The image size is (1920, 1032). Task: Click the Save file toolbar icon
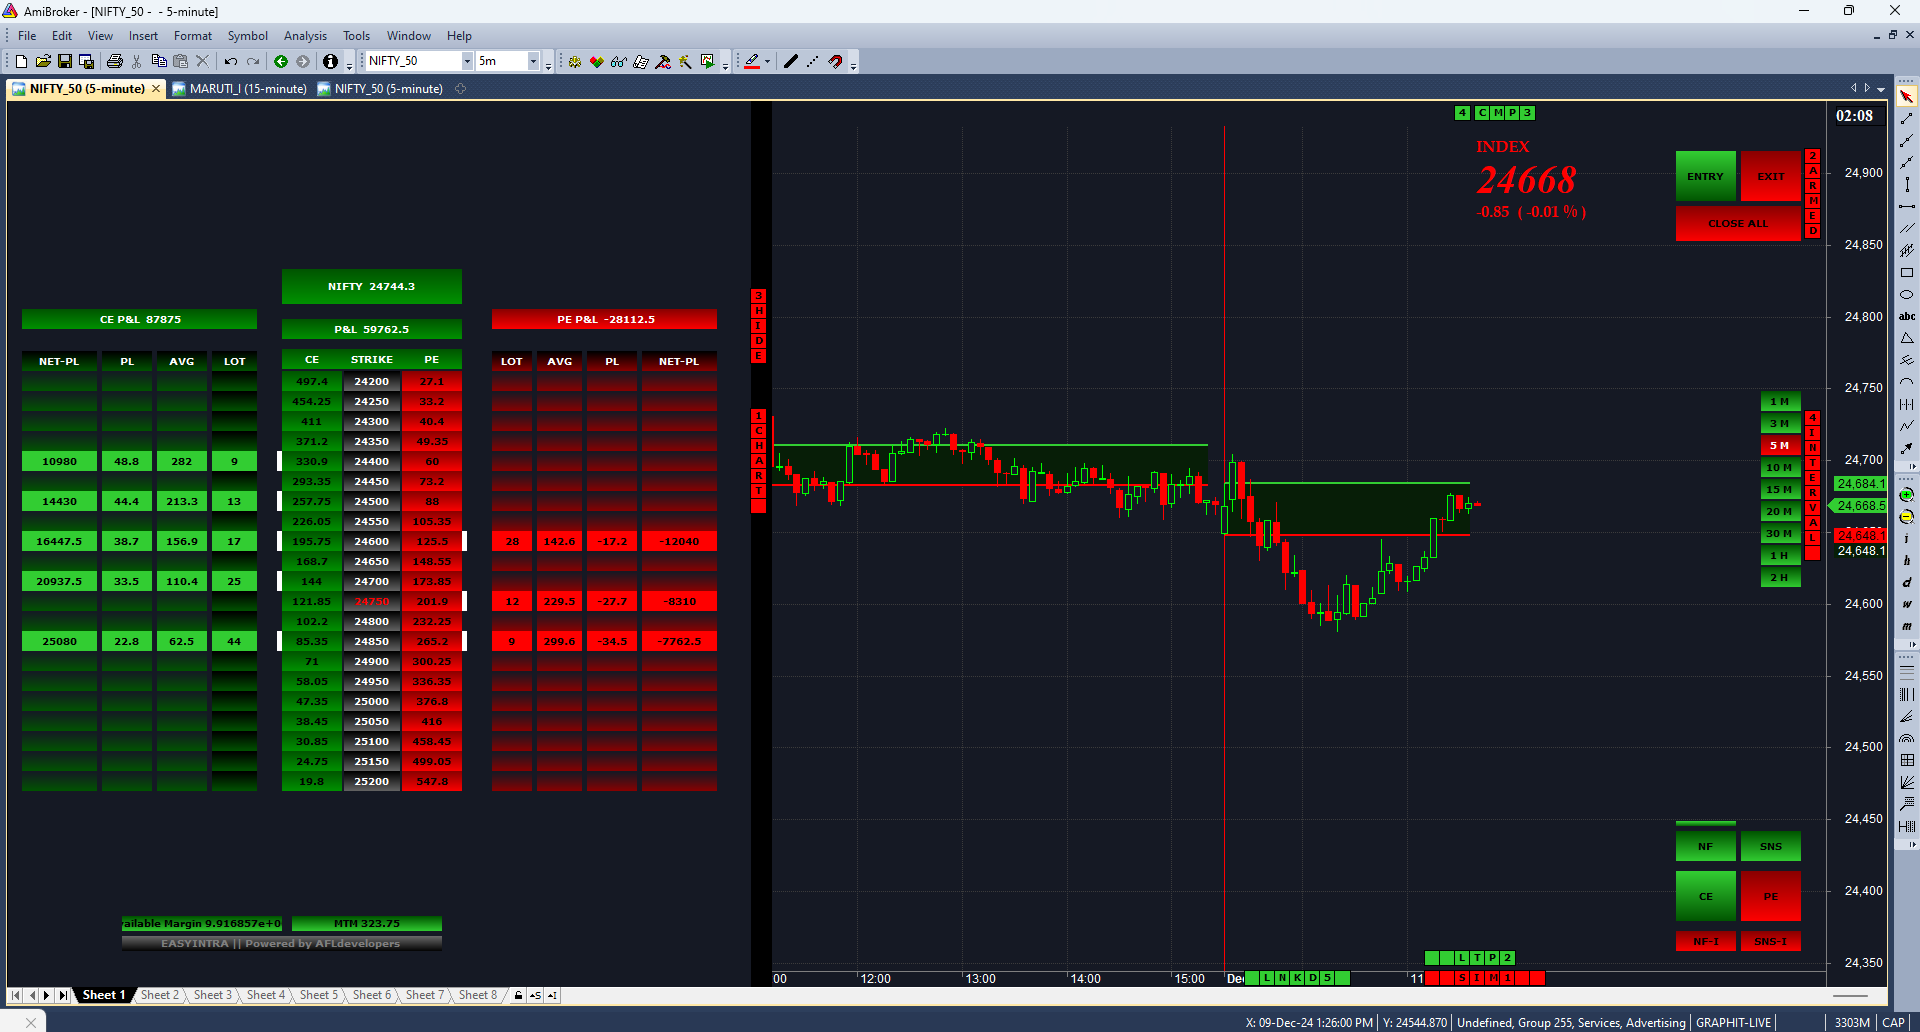pyautogui.click(x=65, y=62)
